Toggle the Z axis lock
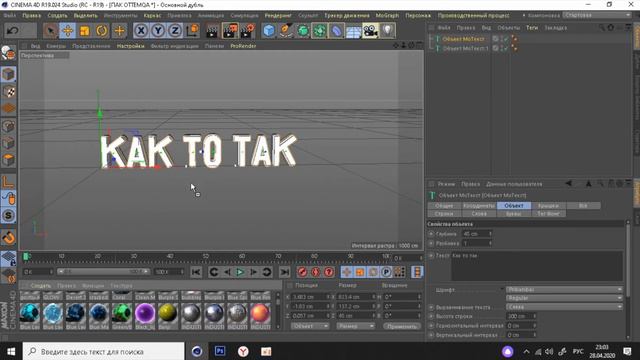The width and height of the screenshot is (640, 360). 175,31
